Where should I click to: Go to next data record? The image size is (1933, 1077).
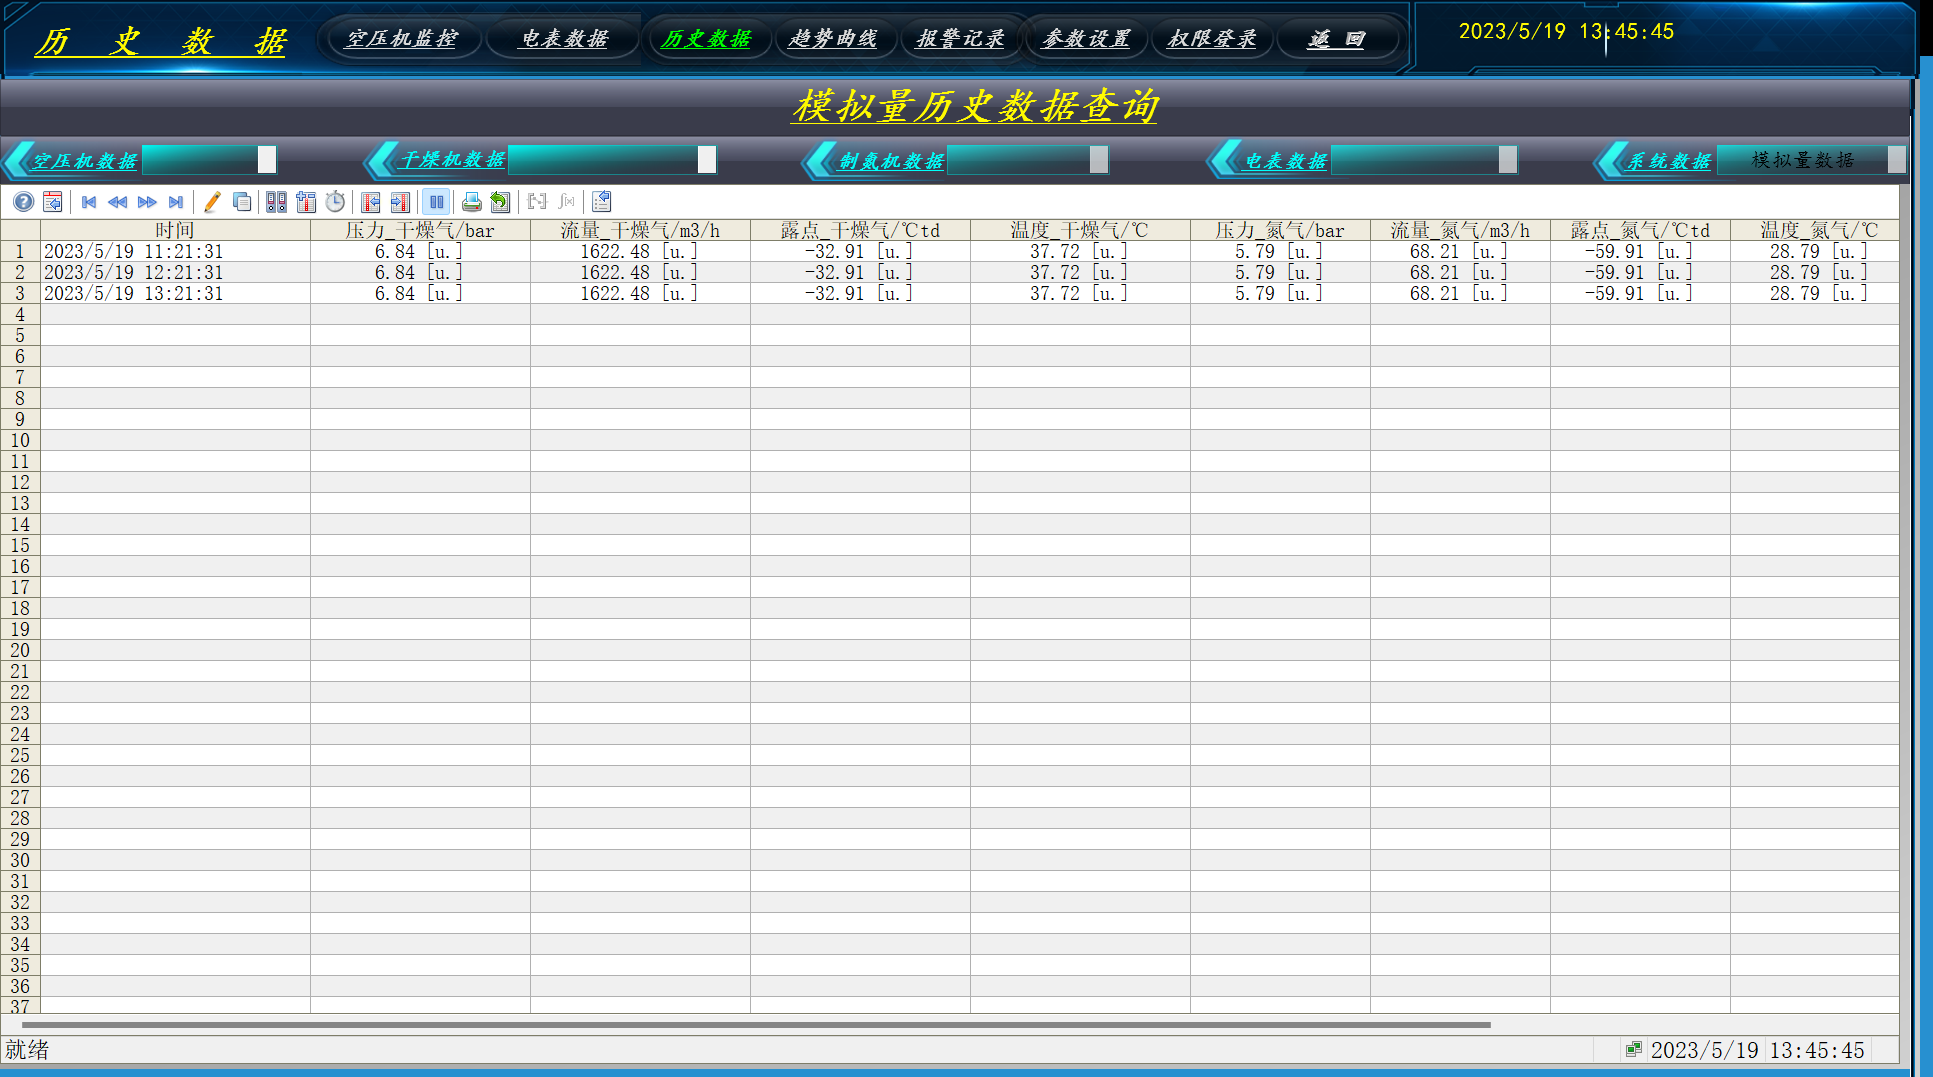(x=147, y=202)
